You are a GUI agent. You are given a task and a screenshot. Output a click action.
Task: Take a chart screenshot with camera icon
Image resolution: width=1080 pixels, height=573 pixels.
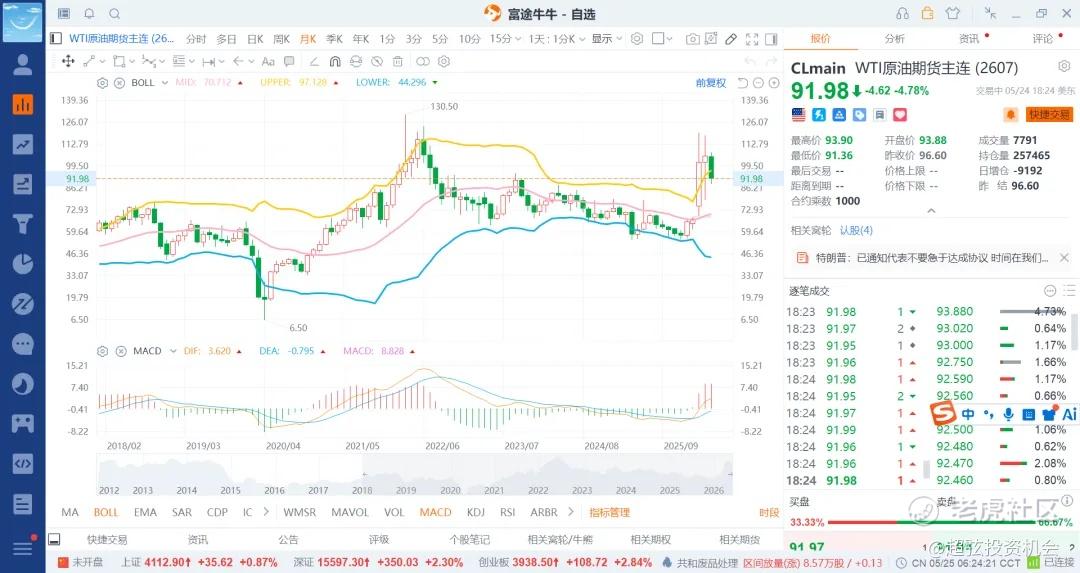692,39
